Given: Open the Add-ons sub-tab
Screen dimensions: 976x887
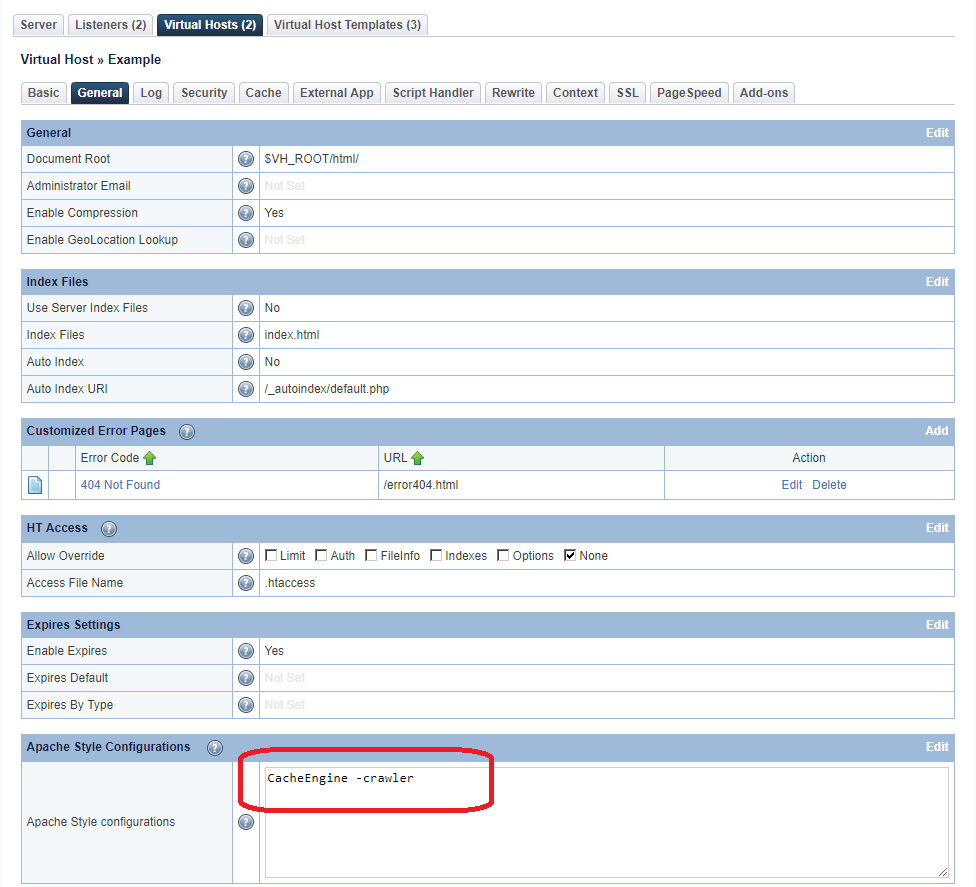Looking at the screenshot, I should pos(764,93).
